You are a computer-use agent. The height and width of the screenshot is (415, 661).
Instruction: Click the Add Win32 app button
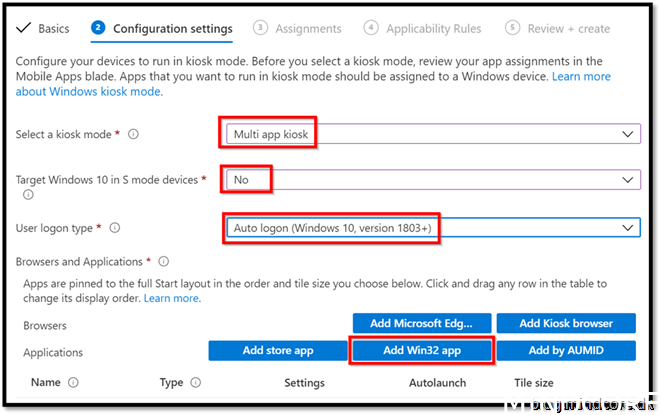click(x=421, y=351)
